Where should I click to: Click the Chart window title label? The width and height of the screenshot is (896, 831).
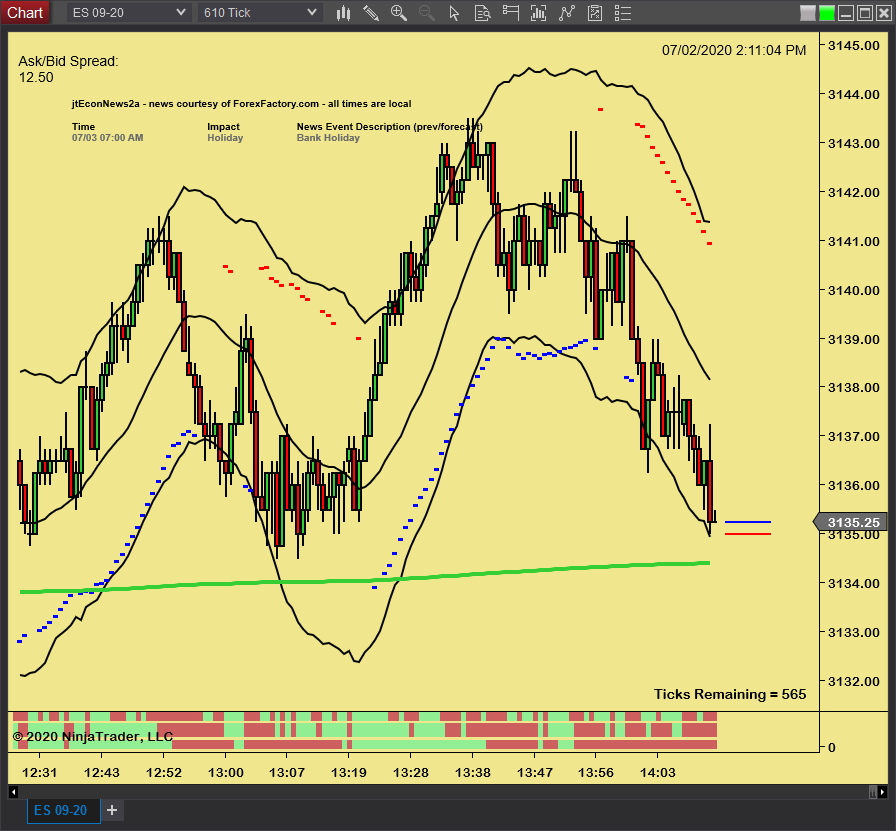point(25,13)
